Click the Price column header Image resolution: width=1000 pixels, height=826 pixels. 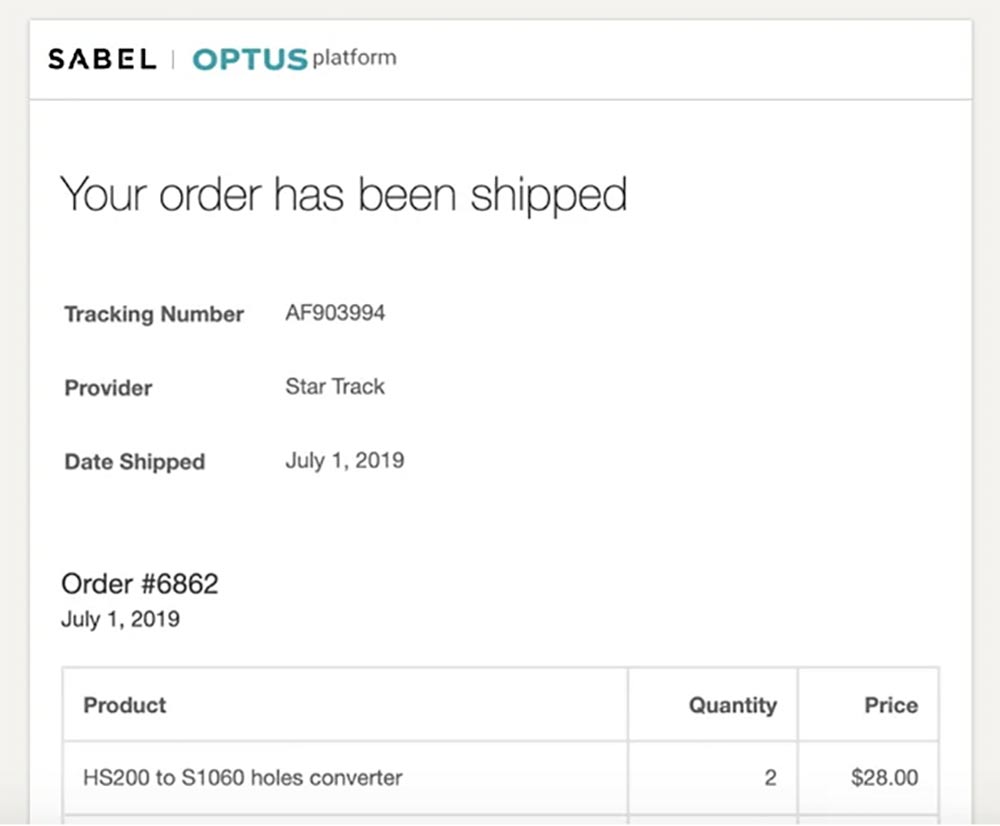click(x=890, y=705)
